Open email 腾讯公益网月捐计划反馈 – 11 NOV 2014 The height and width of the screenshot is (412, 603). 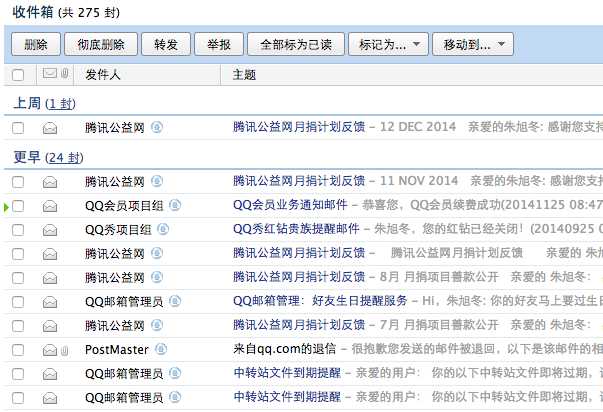coord(299,181)
